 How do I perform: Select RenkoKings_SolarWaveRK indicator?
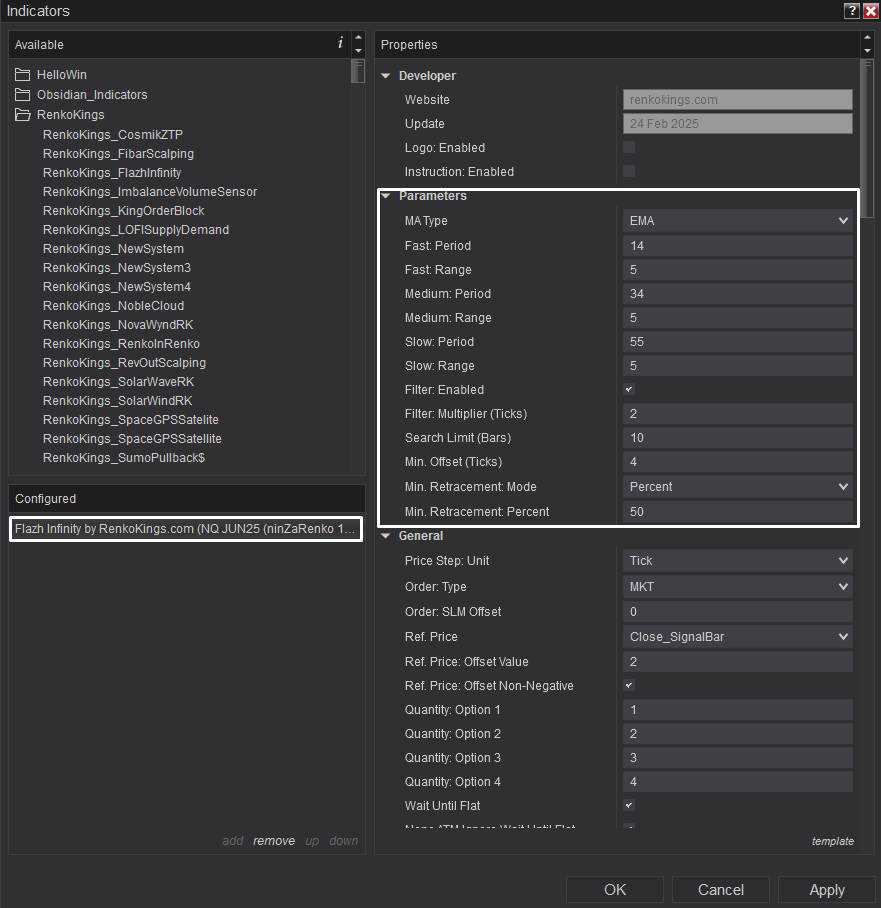tap(119, 382)
